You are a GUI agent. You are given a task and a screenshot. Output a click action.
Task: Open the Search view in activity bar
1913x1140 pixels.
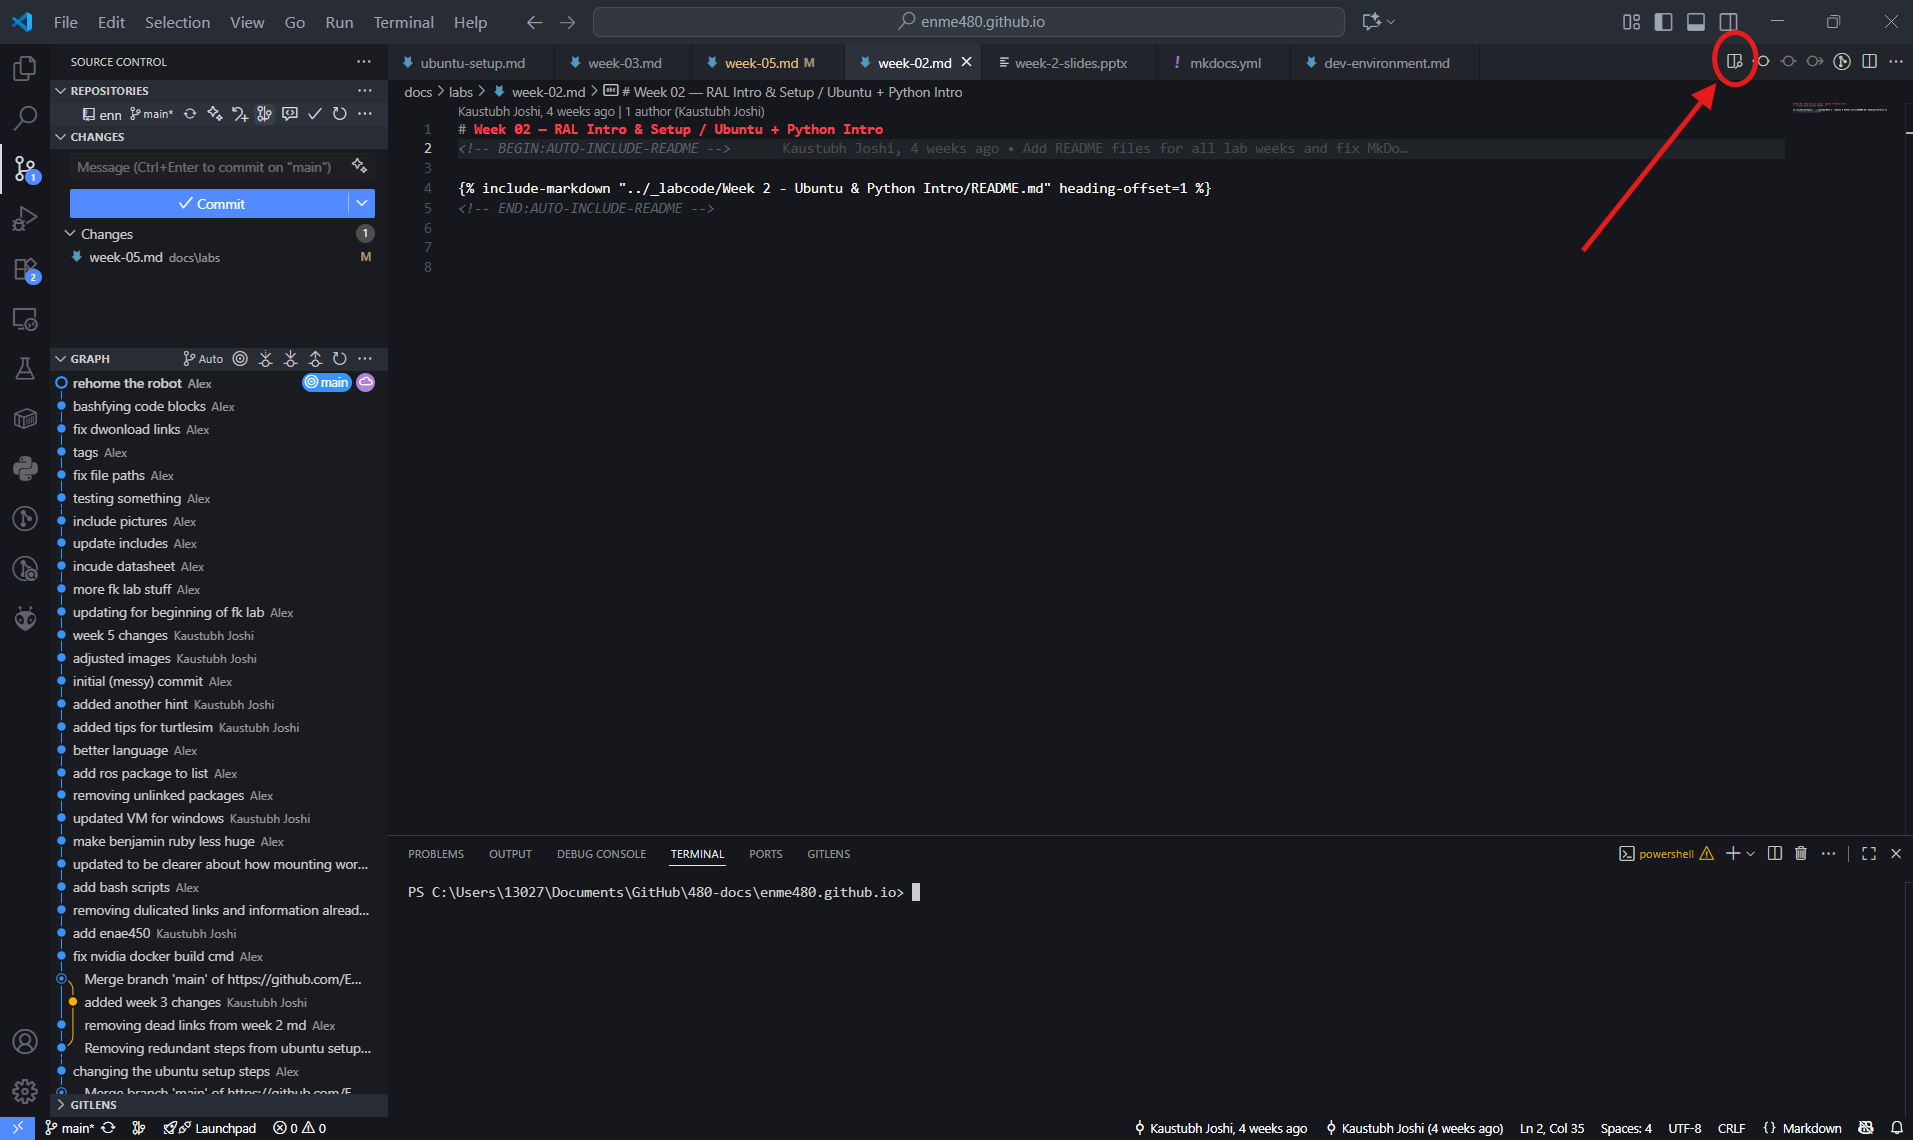point(25,118)
